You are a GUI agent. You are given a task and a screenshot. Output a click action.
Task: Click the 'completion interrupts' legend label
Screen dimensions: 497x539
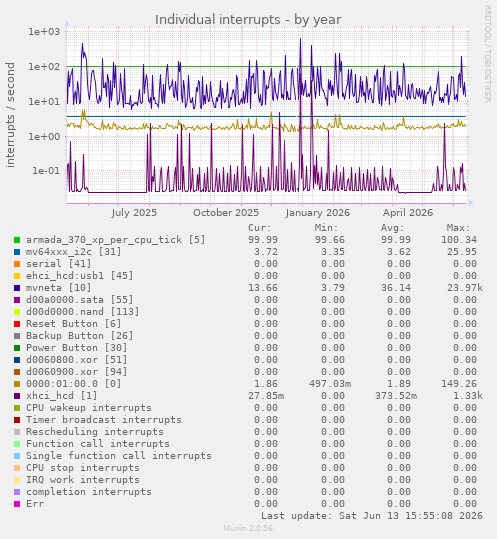[89, 492]
